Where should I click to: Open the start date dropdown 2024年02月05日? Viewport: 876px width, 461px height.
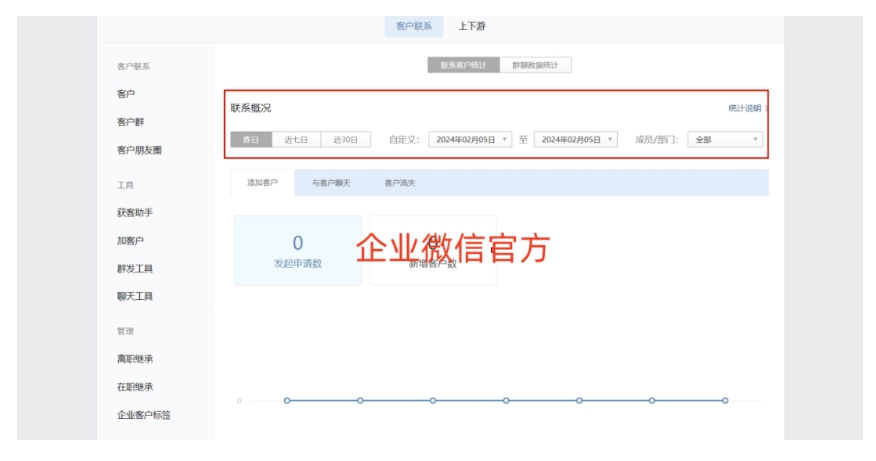(x=470, y=140)
